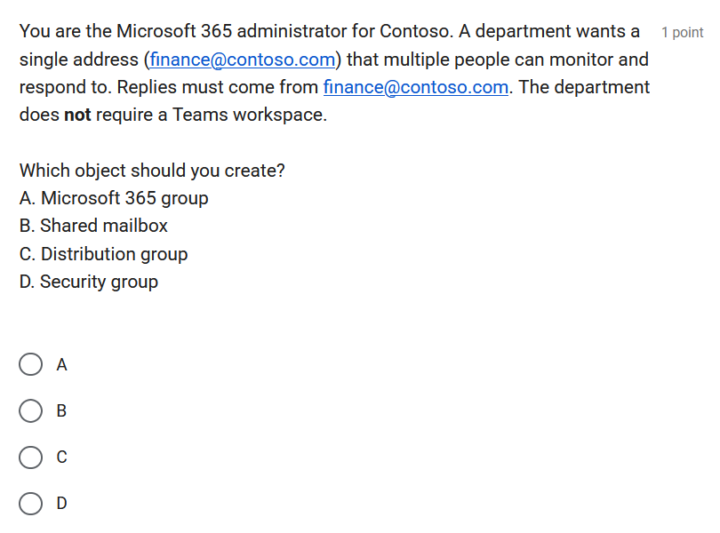Click the "A. Microsoft 365 group" text

pos(114,198)
